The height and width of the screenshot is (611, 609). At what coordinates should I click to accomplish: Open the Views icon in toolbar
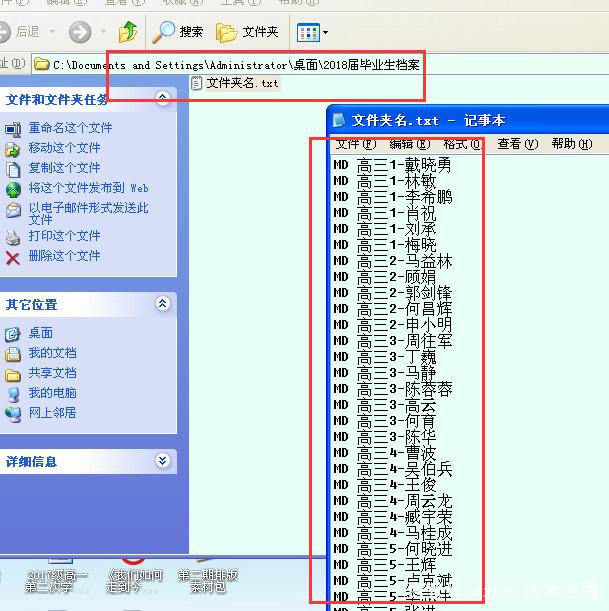(x=308, y=32)
